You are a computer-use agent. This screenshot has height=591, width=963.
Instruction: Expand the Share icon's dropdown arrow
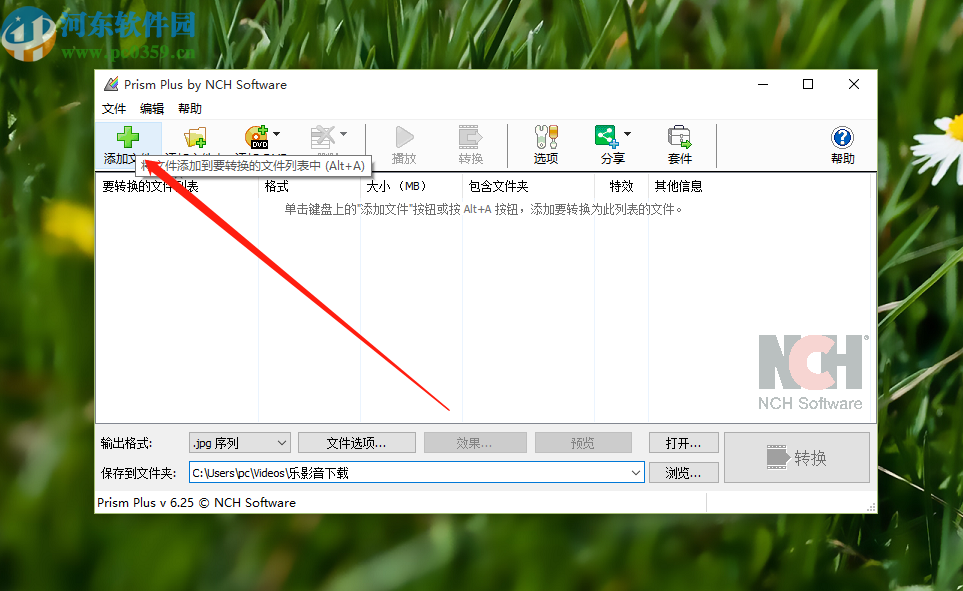point(625,131)
